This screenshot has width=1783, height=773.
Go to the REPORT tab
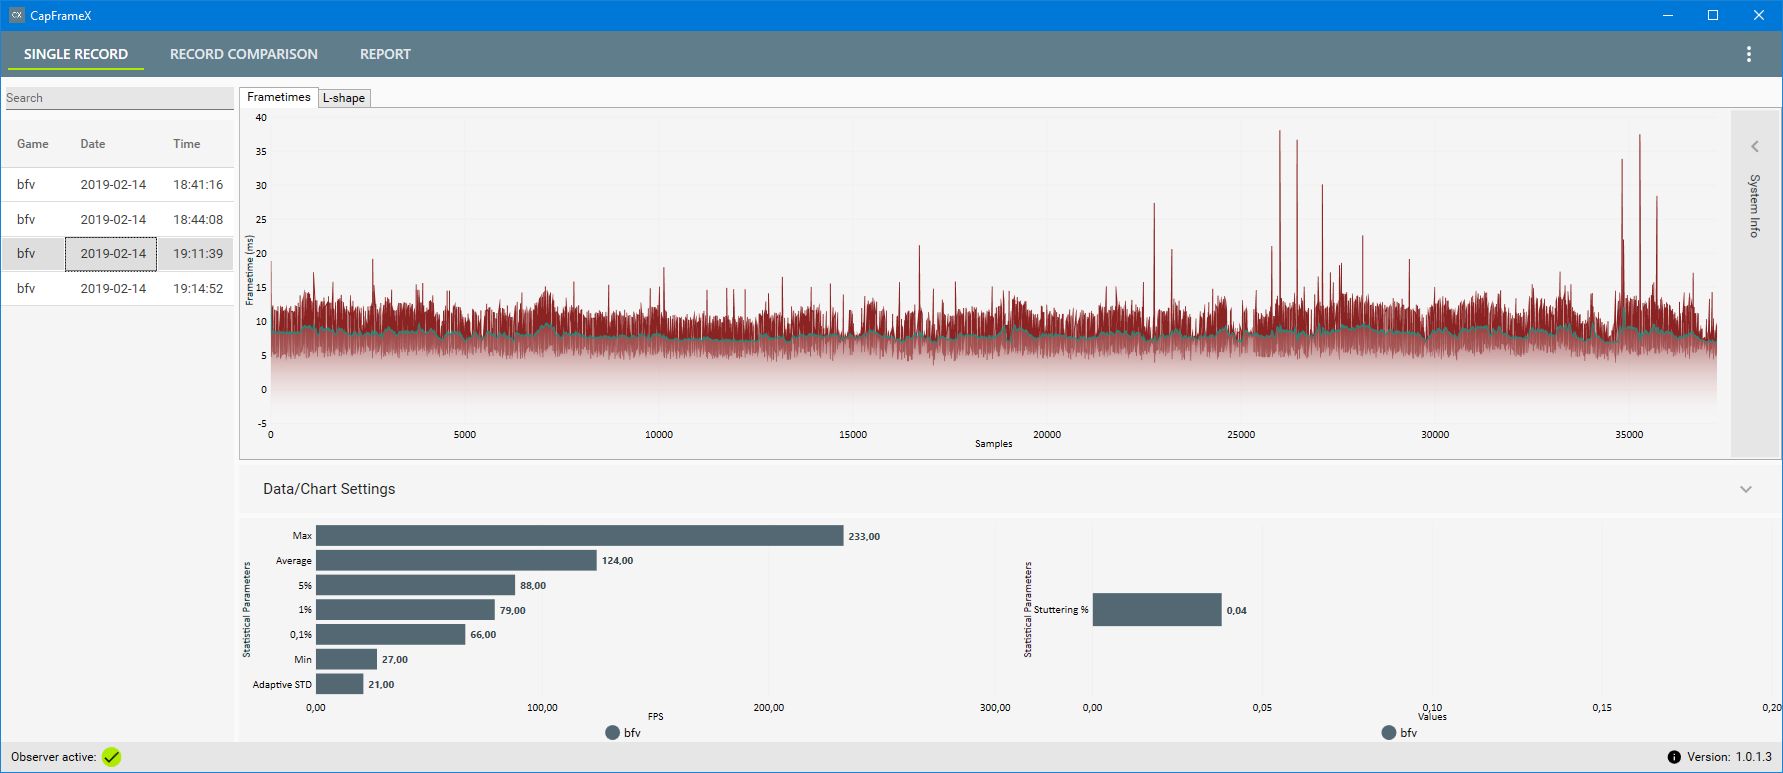(385, 54)
